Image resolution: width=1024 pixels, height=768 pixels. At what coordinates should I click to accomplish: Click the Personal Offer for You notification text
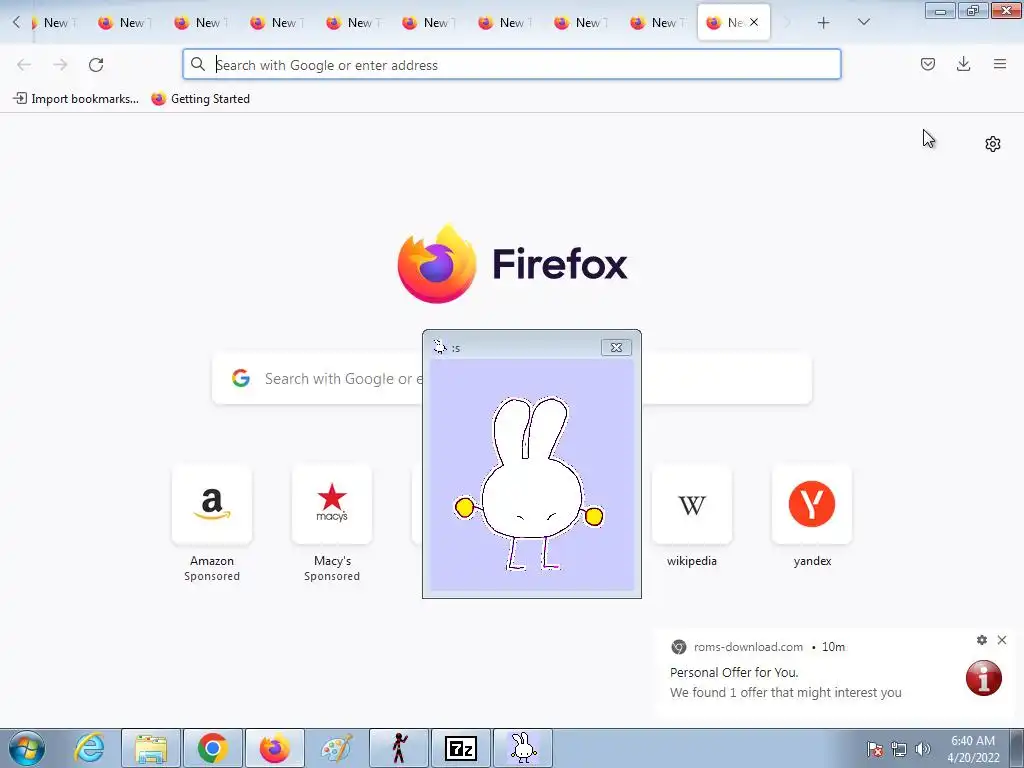[x=734, y=672]
